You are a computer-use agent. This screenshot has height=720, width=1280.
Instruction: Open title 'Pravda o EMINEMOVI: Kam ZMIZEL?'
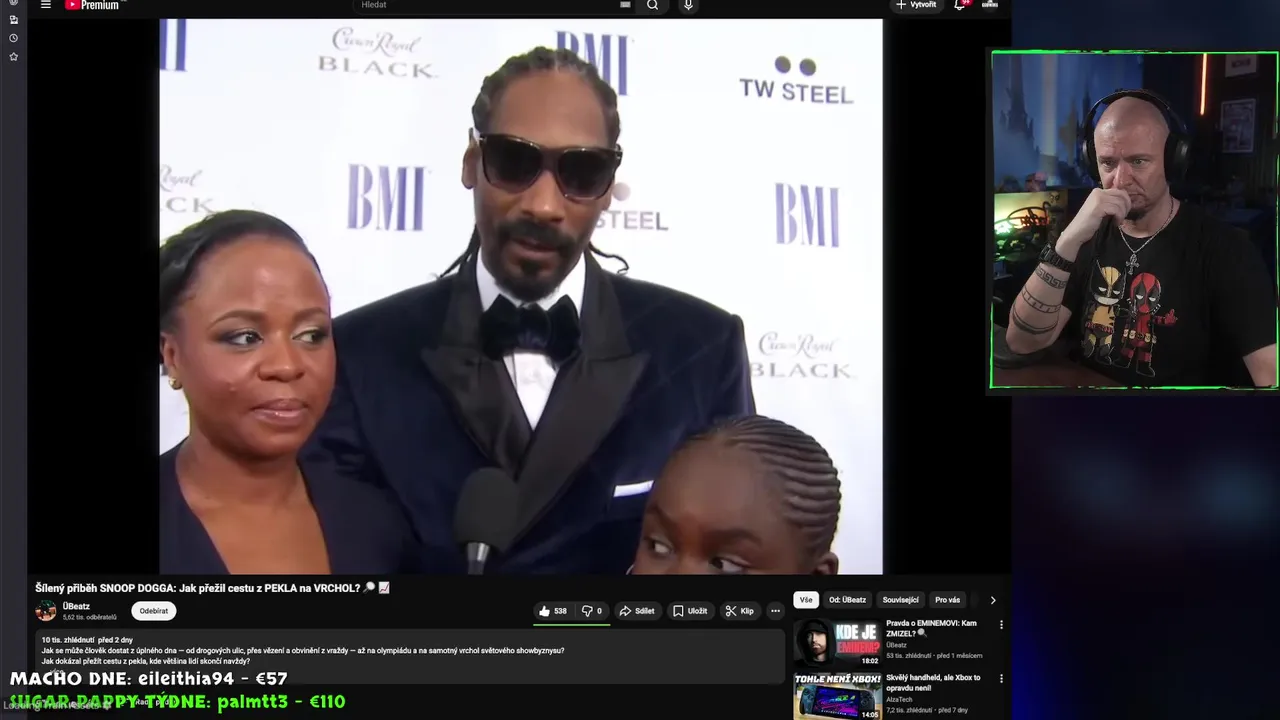pos(931,628)
